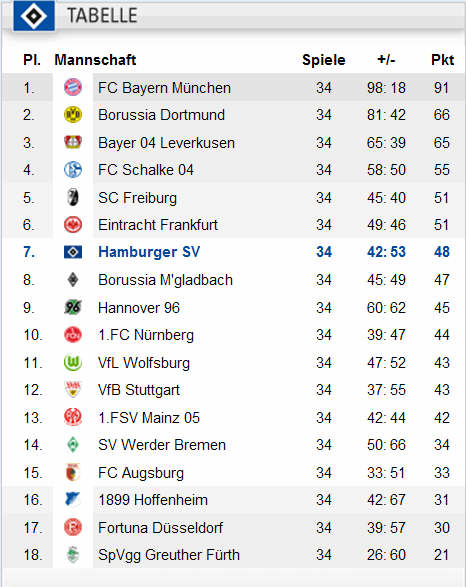Open the Hamburger SV team link
This screenshot has height=587, width=466.
pos(149,252)
